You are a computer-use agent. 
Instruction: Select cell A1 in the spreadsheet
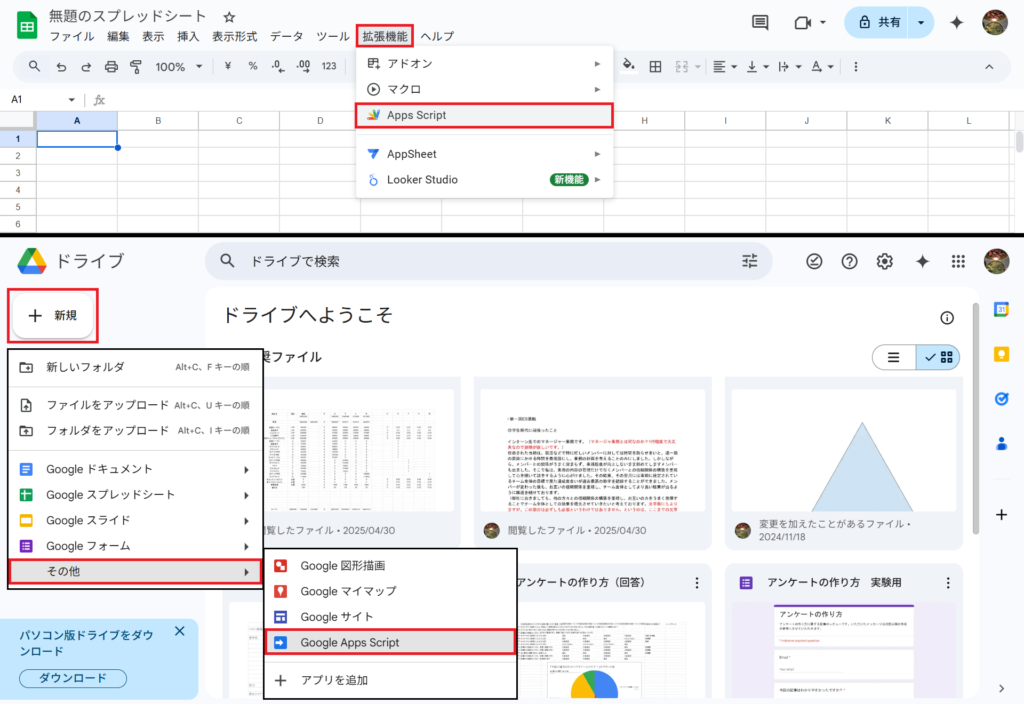(77, 138)
